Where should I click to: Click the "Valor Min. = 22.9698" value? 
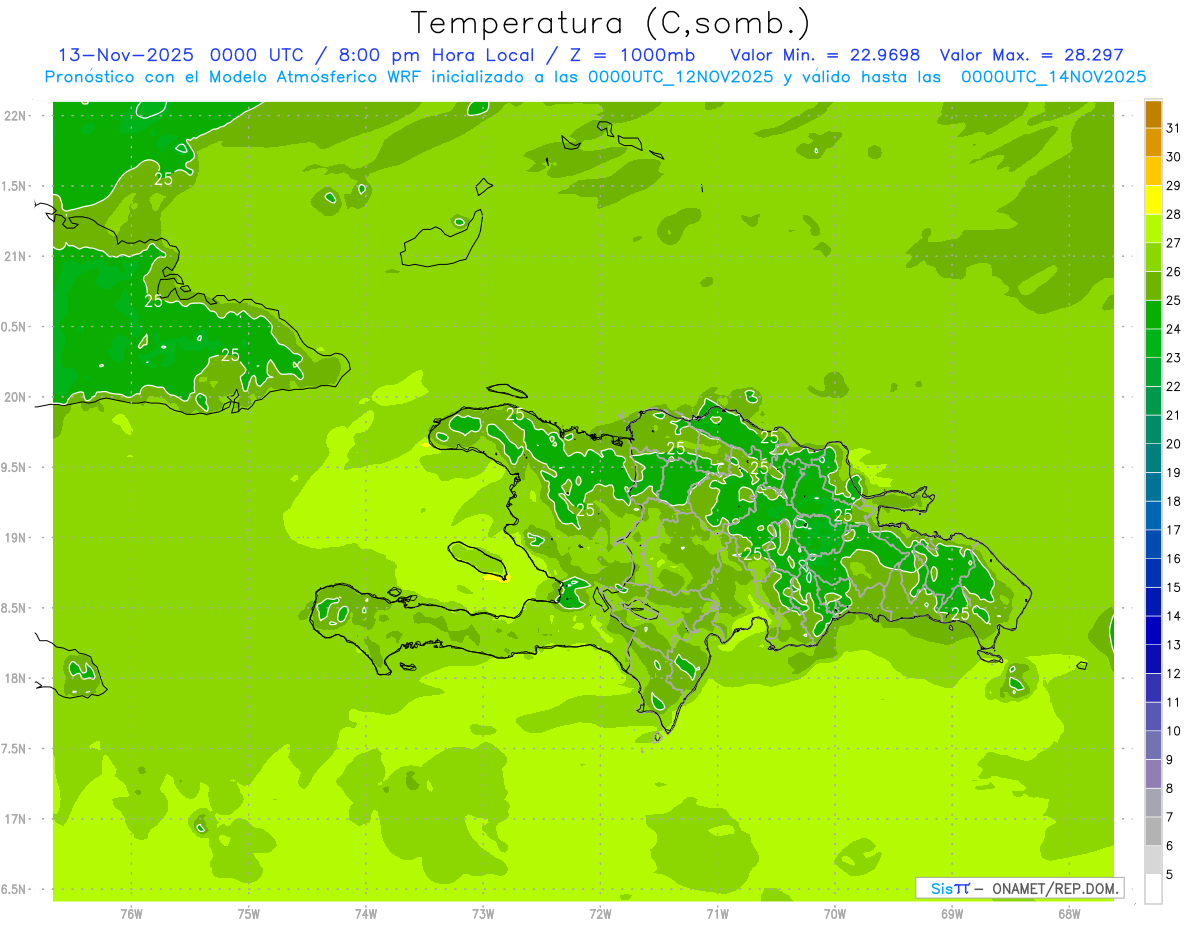(x=825, y=55)
